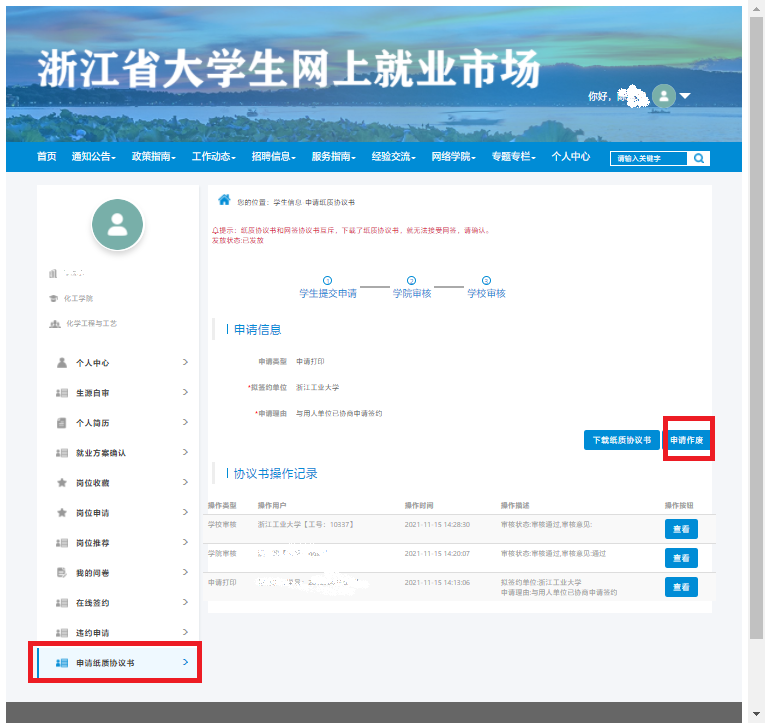Image resolution: width=765 pixels, height=723 pixels.
Task: Click the keyword search input field
Action: (x=649, y=158)
